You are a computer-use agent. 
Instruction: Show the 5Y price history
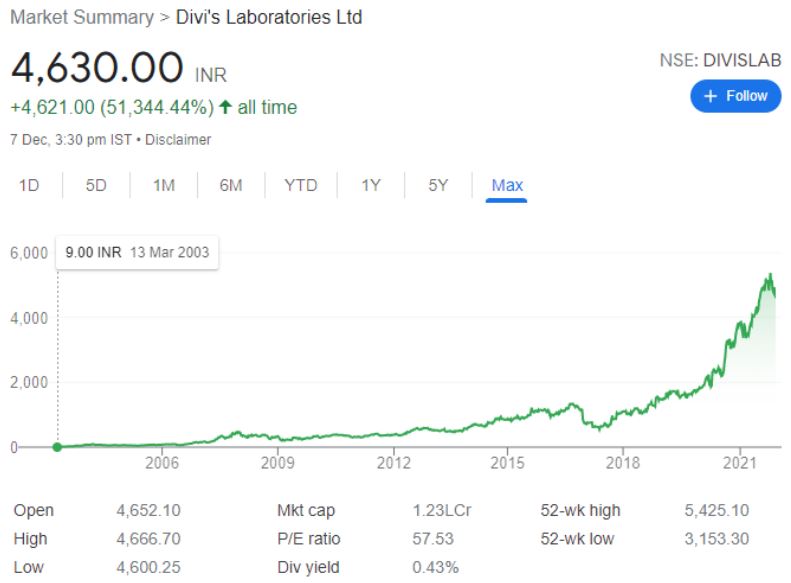point(438,185)
